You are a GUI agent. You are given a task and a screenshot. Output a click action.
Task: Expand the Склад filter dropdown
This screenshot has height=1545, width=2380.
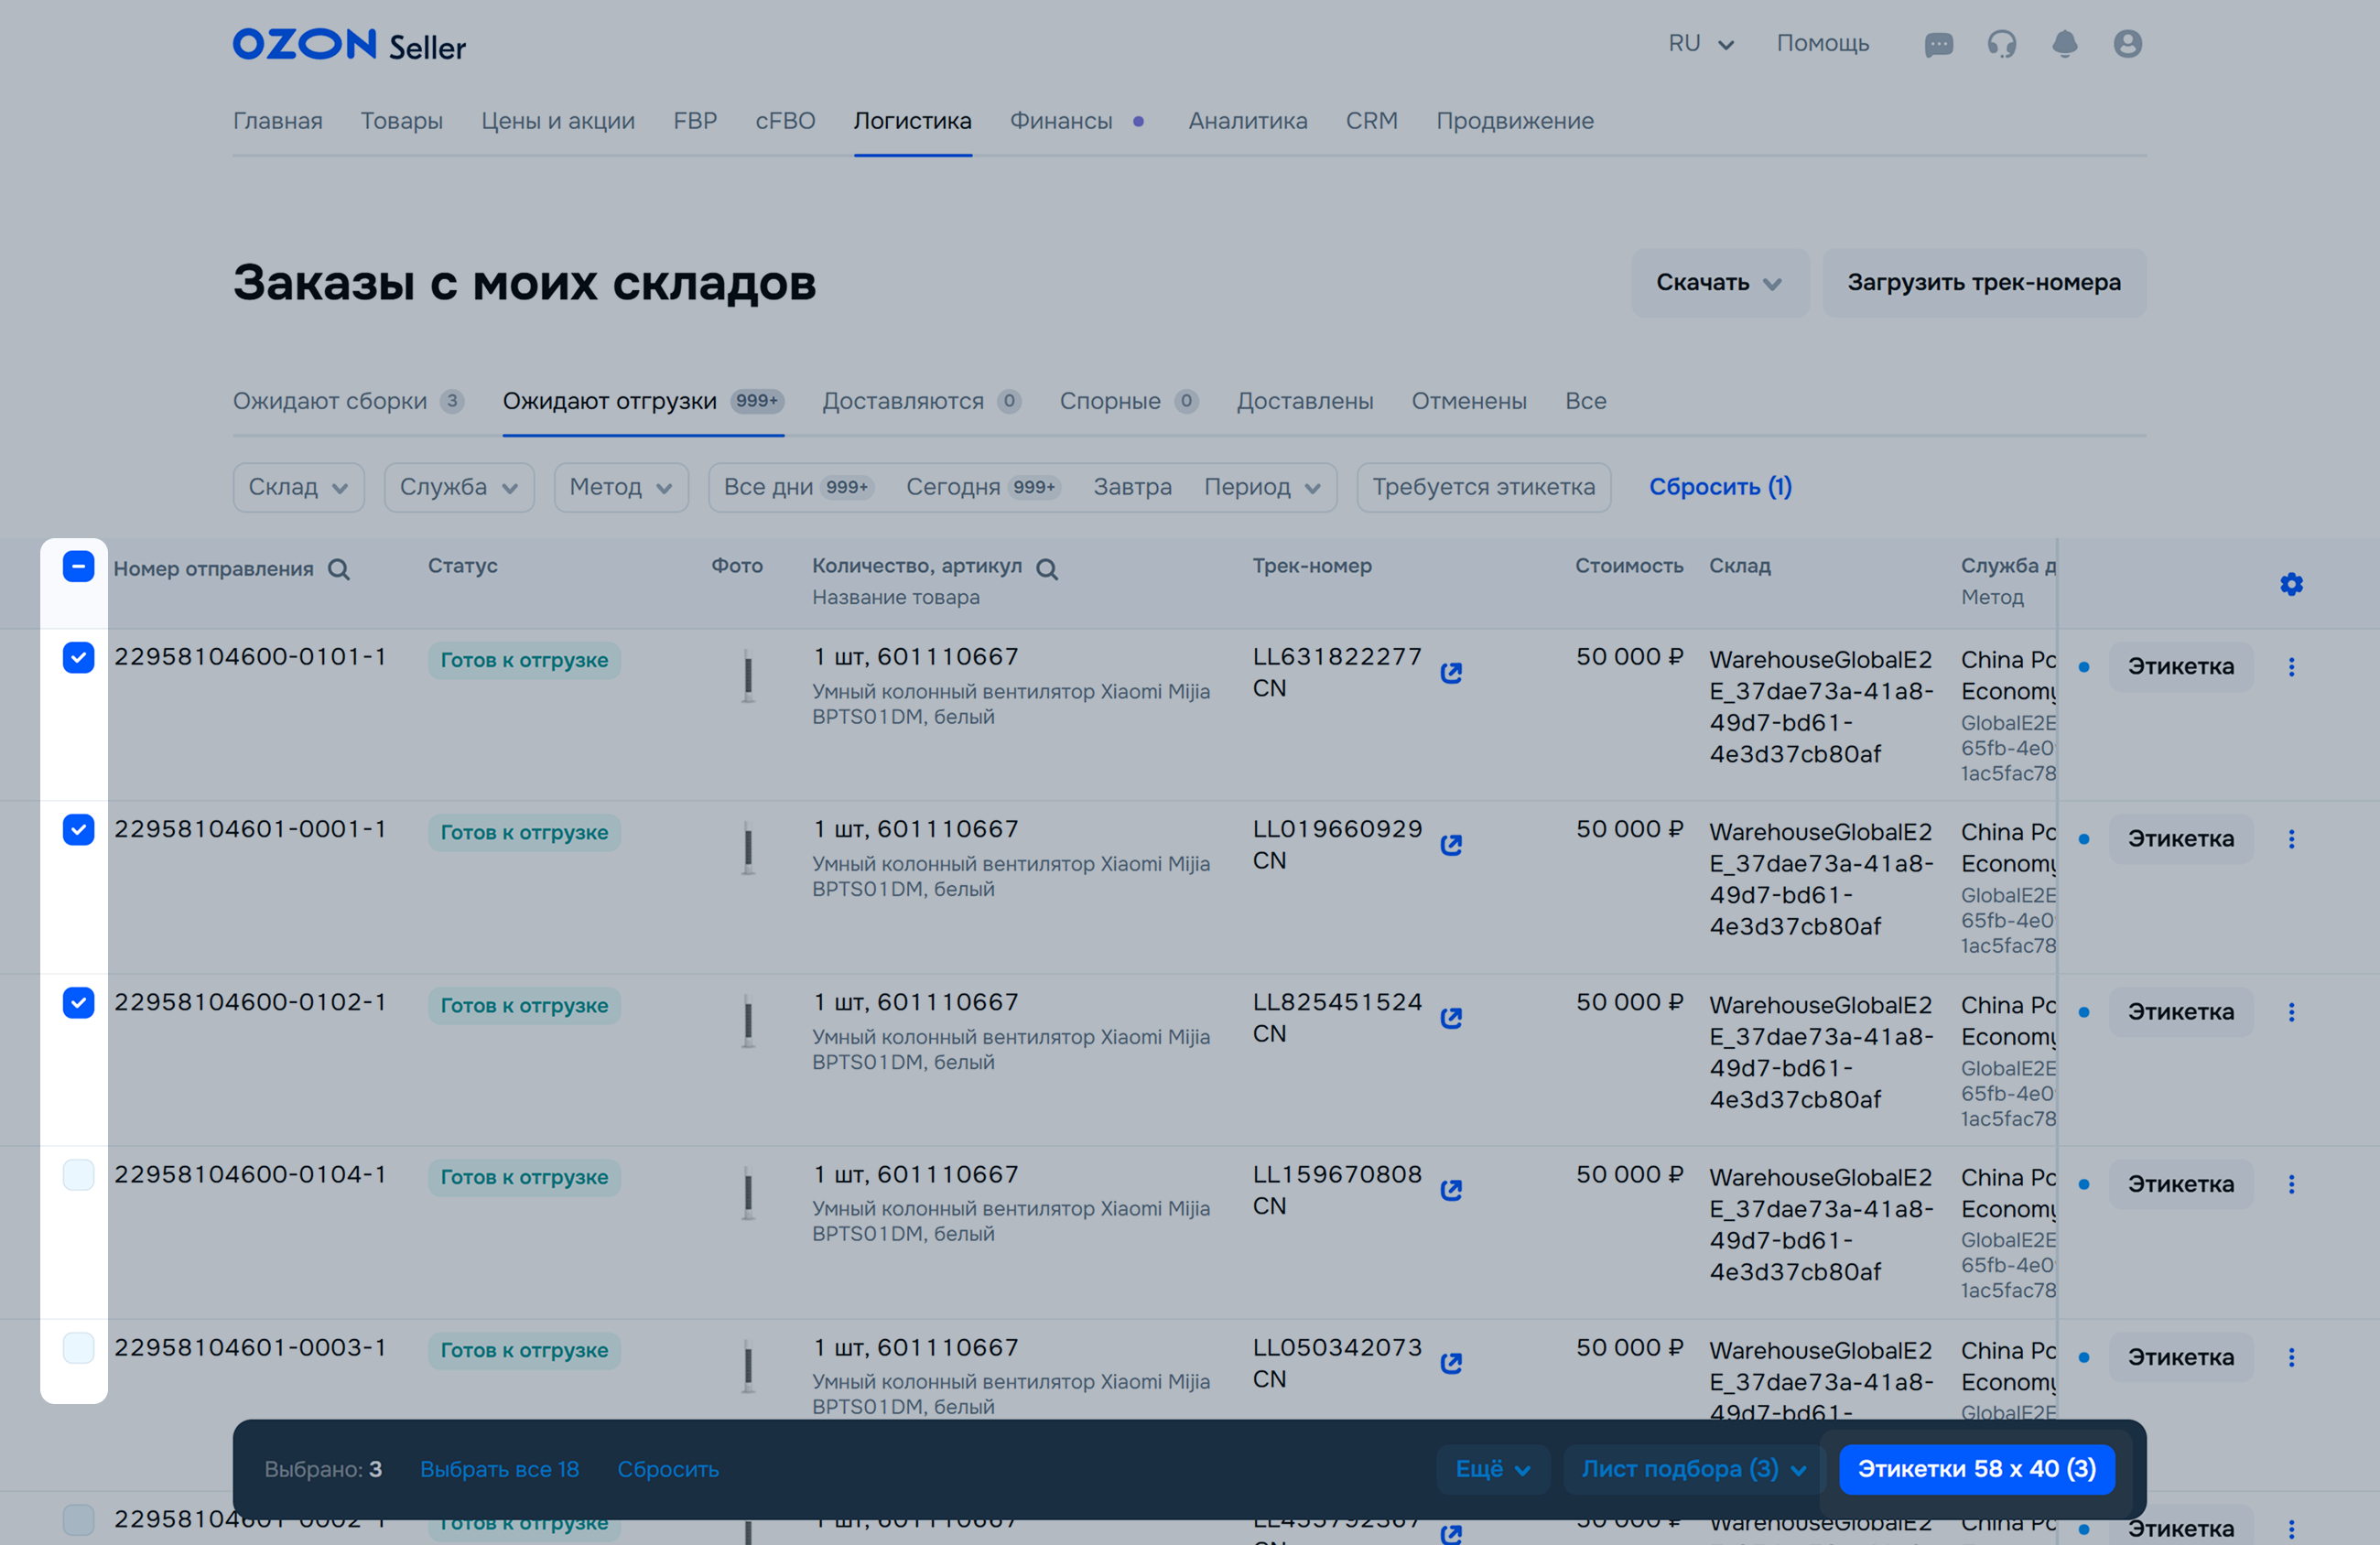(x=298, y=487)
